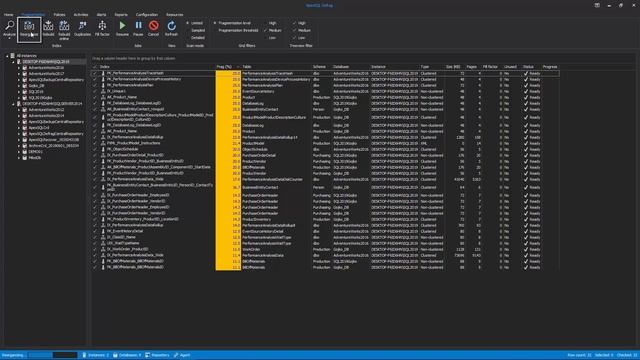Toggle Low in Treeview filter
Viewport: 640px width, 360px height.
(299, 38)
